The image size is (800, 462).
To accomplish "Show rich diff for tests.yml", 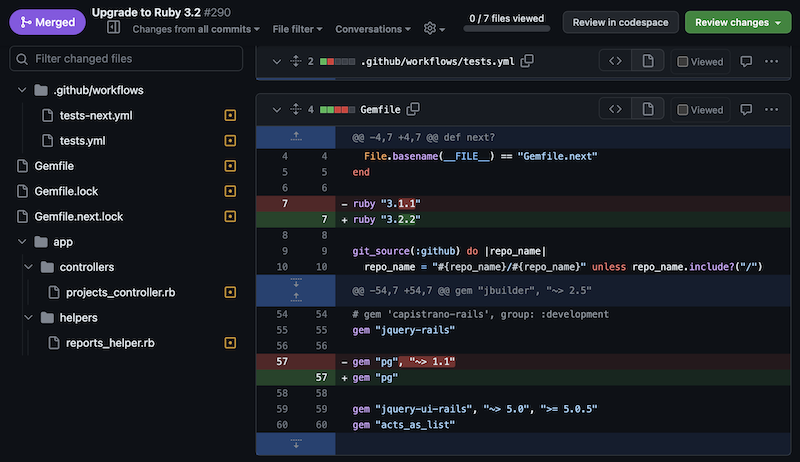I will pos(647,61).
